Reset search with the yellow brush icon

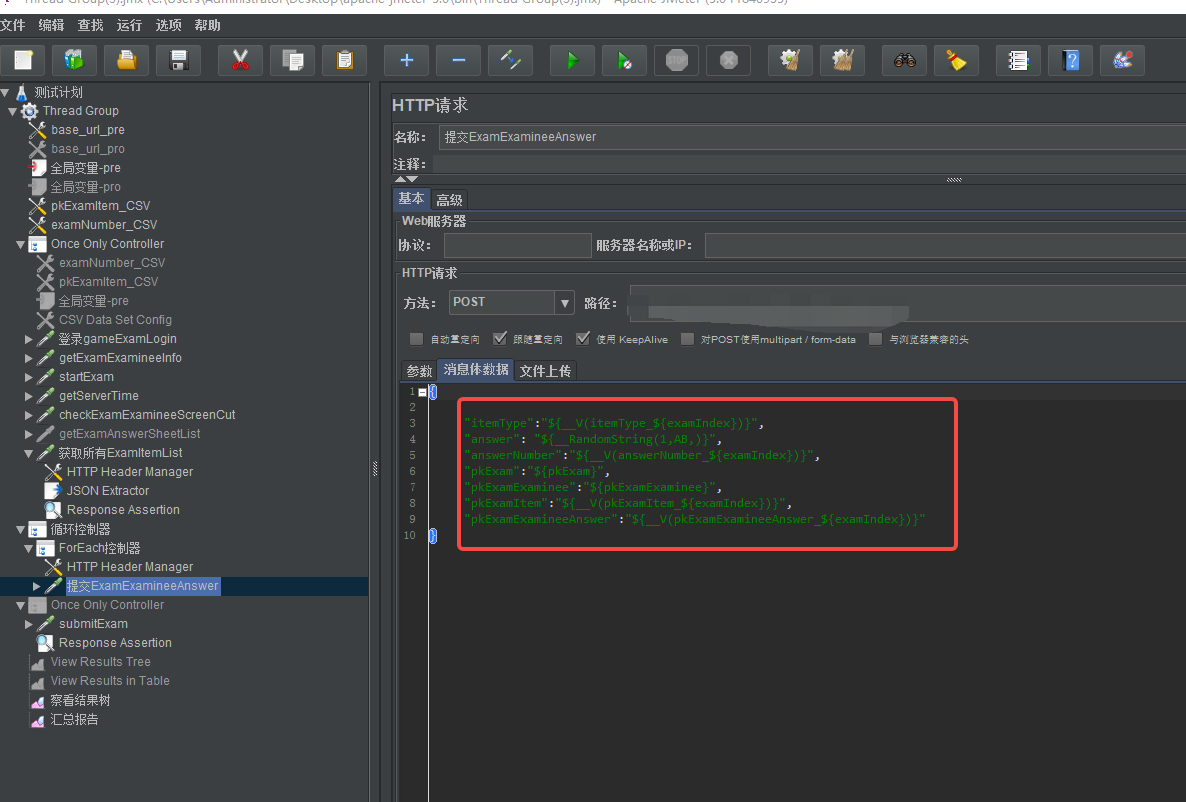[957, 61]
